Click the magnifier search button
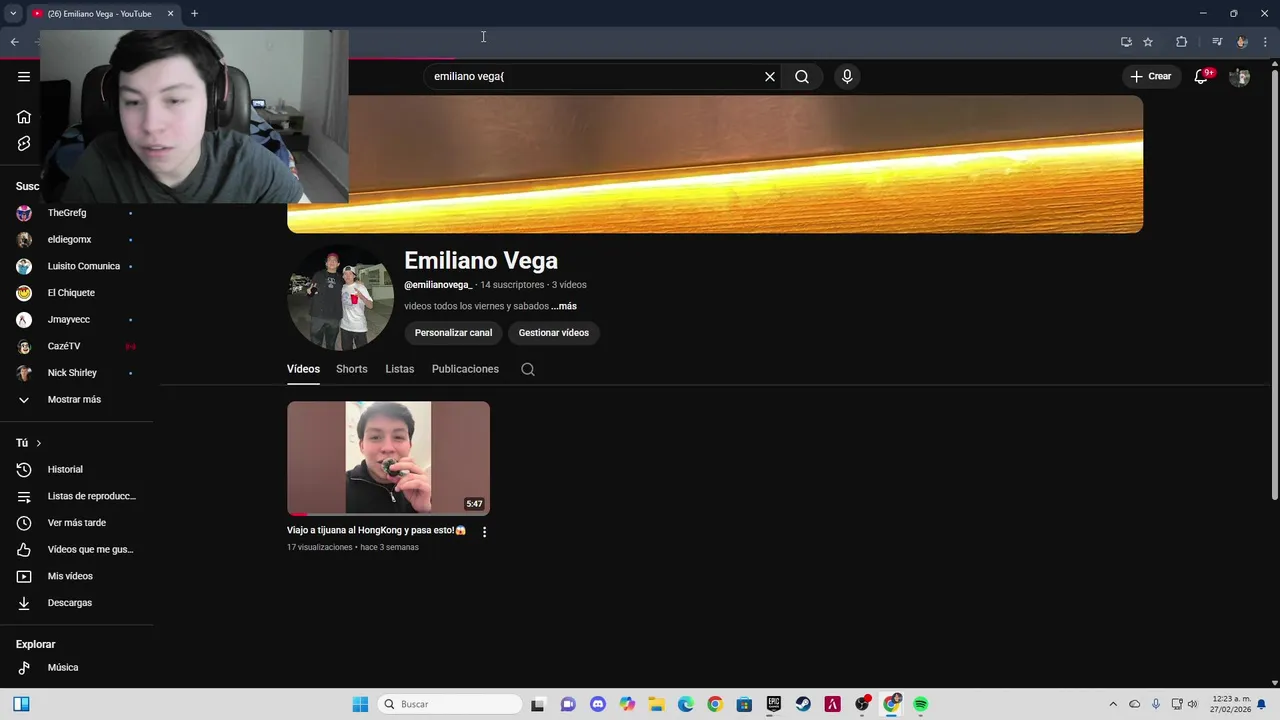Image resolution: width=1280 pixels, height=720 pixels. 802,76
